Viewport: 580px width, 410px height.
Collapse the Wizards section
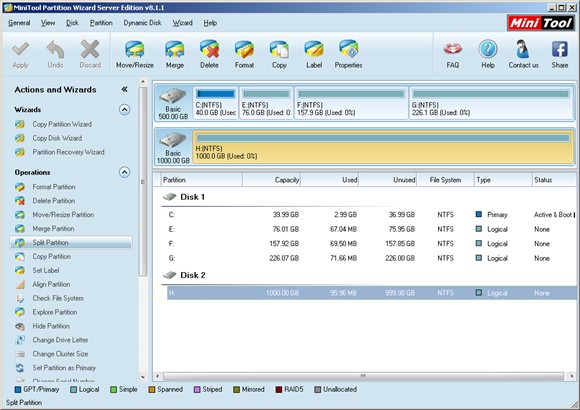pyautogui.click(x=124, y=110)
